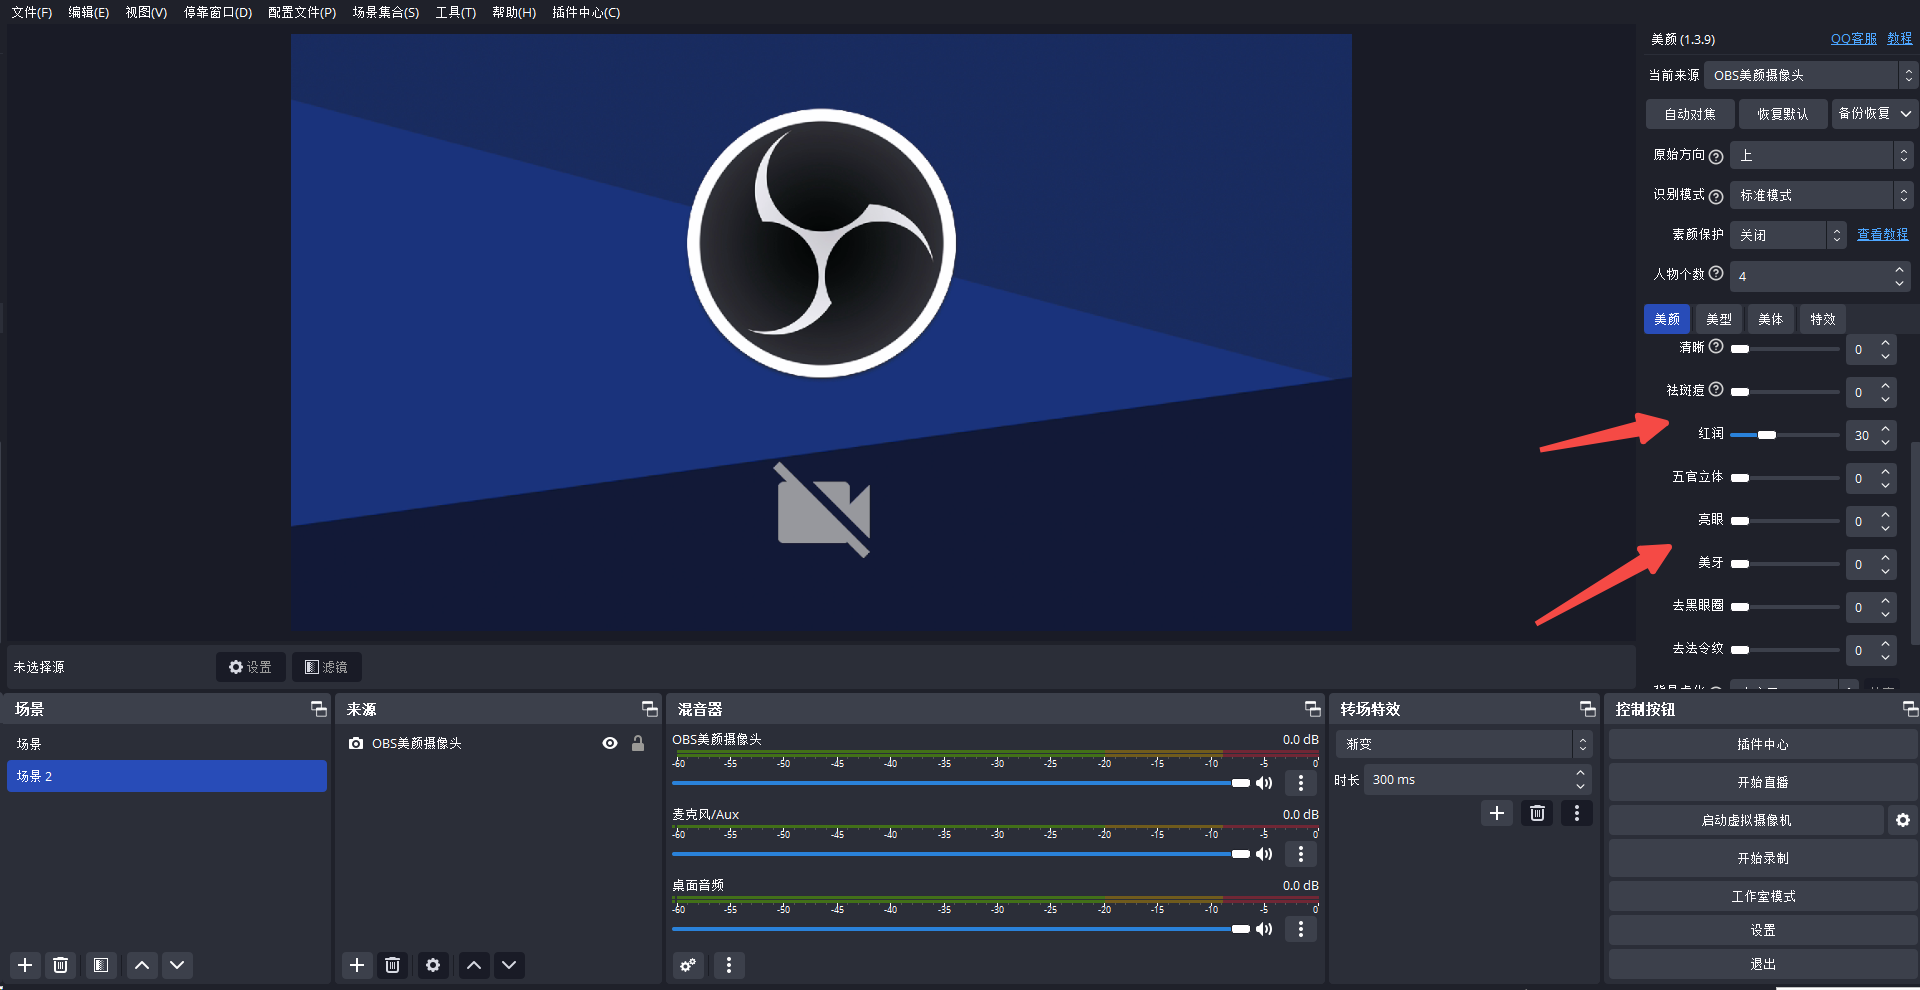This screenshot has height=990, width=1920.
Task: Remove selected source with trash icon
Action: coord(392,965)
